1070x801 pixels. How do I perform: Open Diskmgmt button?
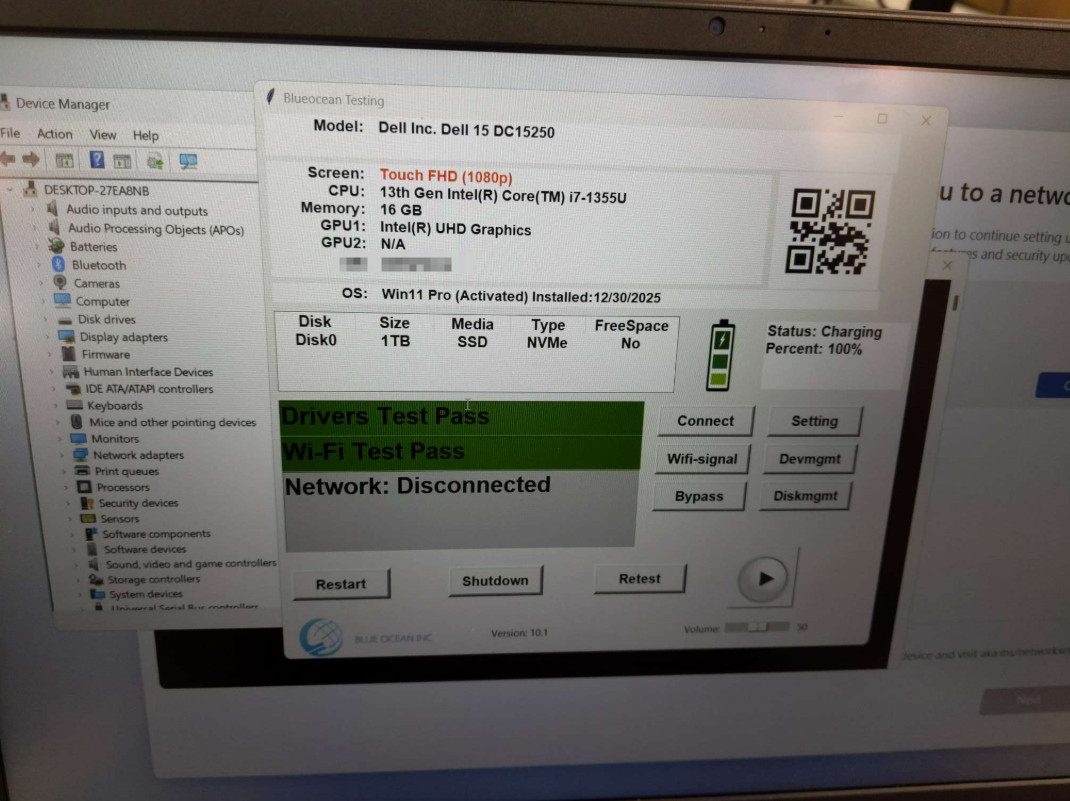pos(805,495)
